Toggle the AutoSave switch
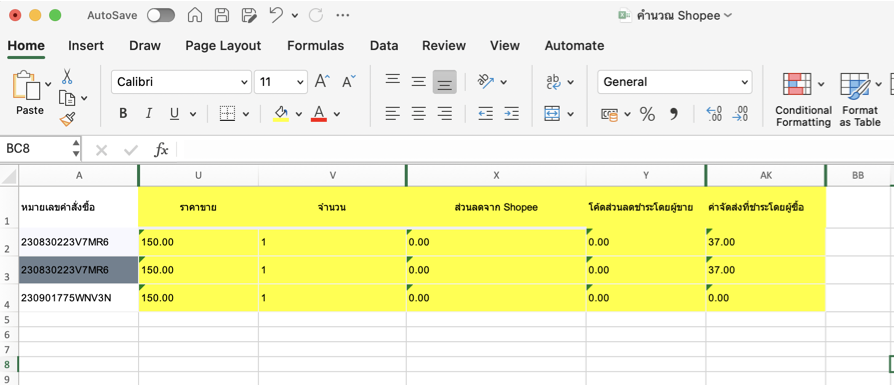 [x=161, y=15]
